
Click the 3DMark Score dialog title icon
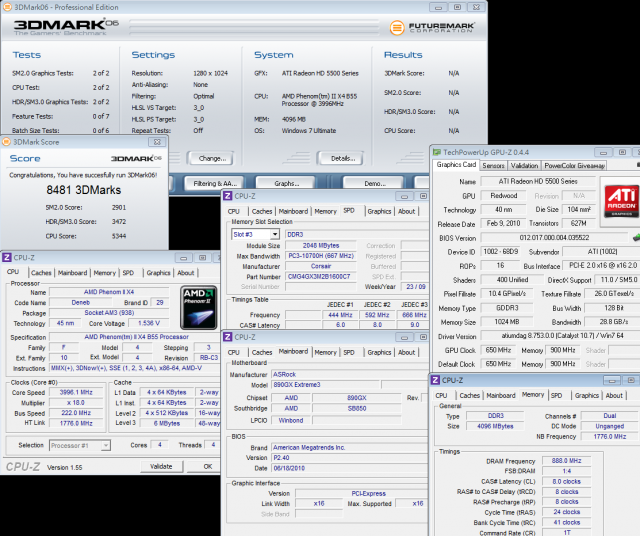pos(7,142)
